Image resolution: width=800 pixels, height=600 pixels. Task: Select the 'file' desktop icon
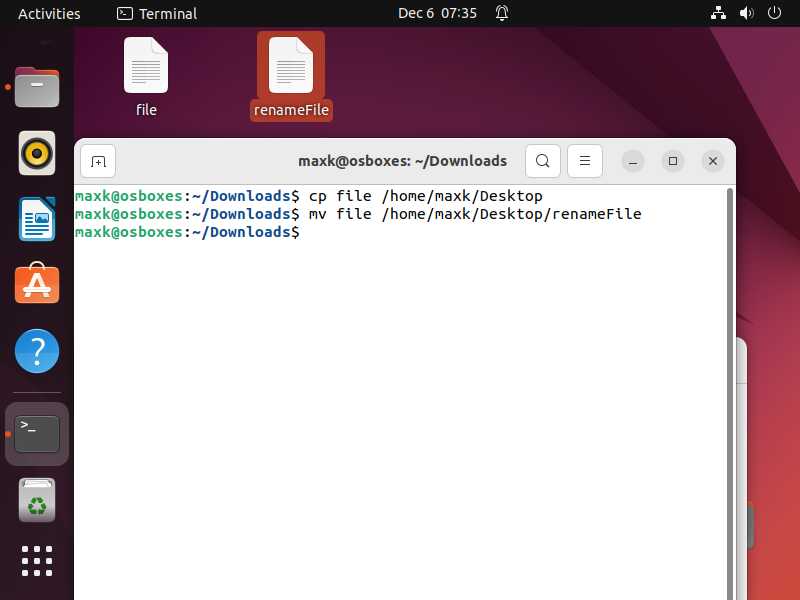tap(146, 77)
